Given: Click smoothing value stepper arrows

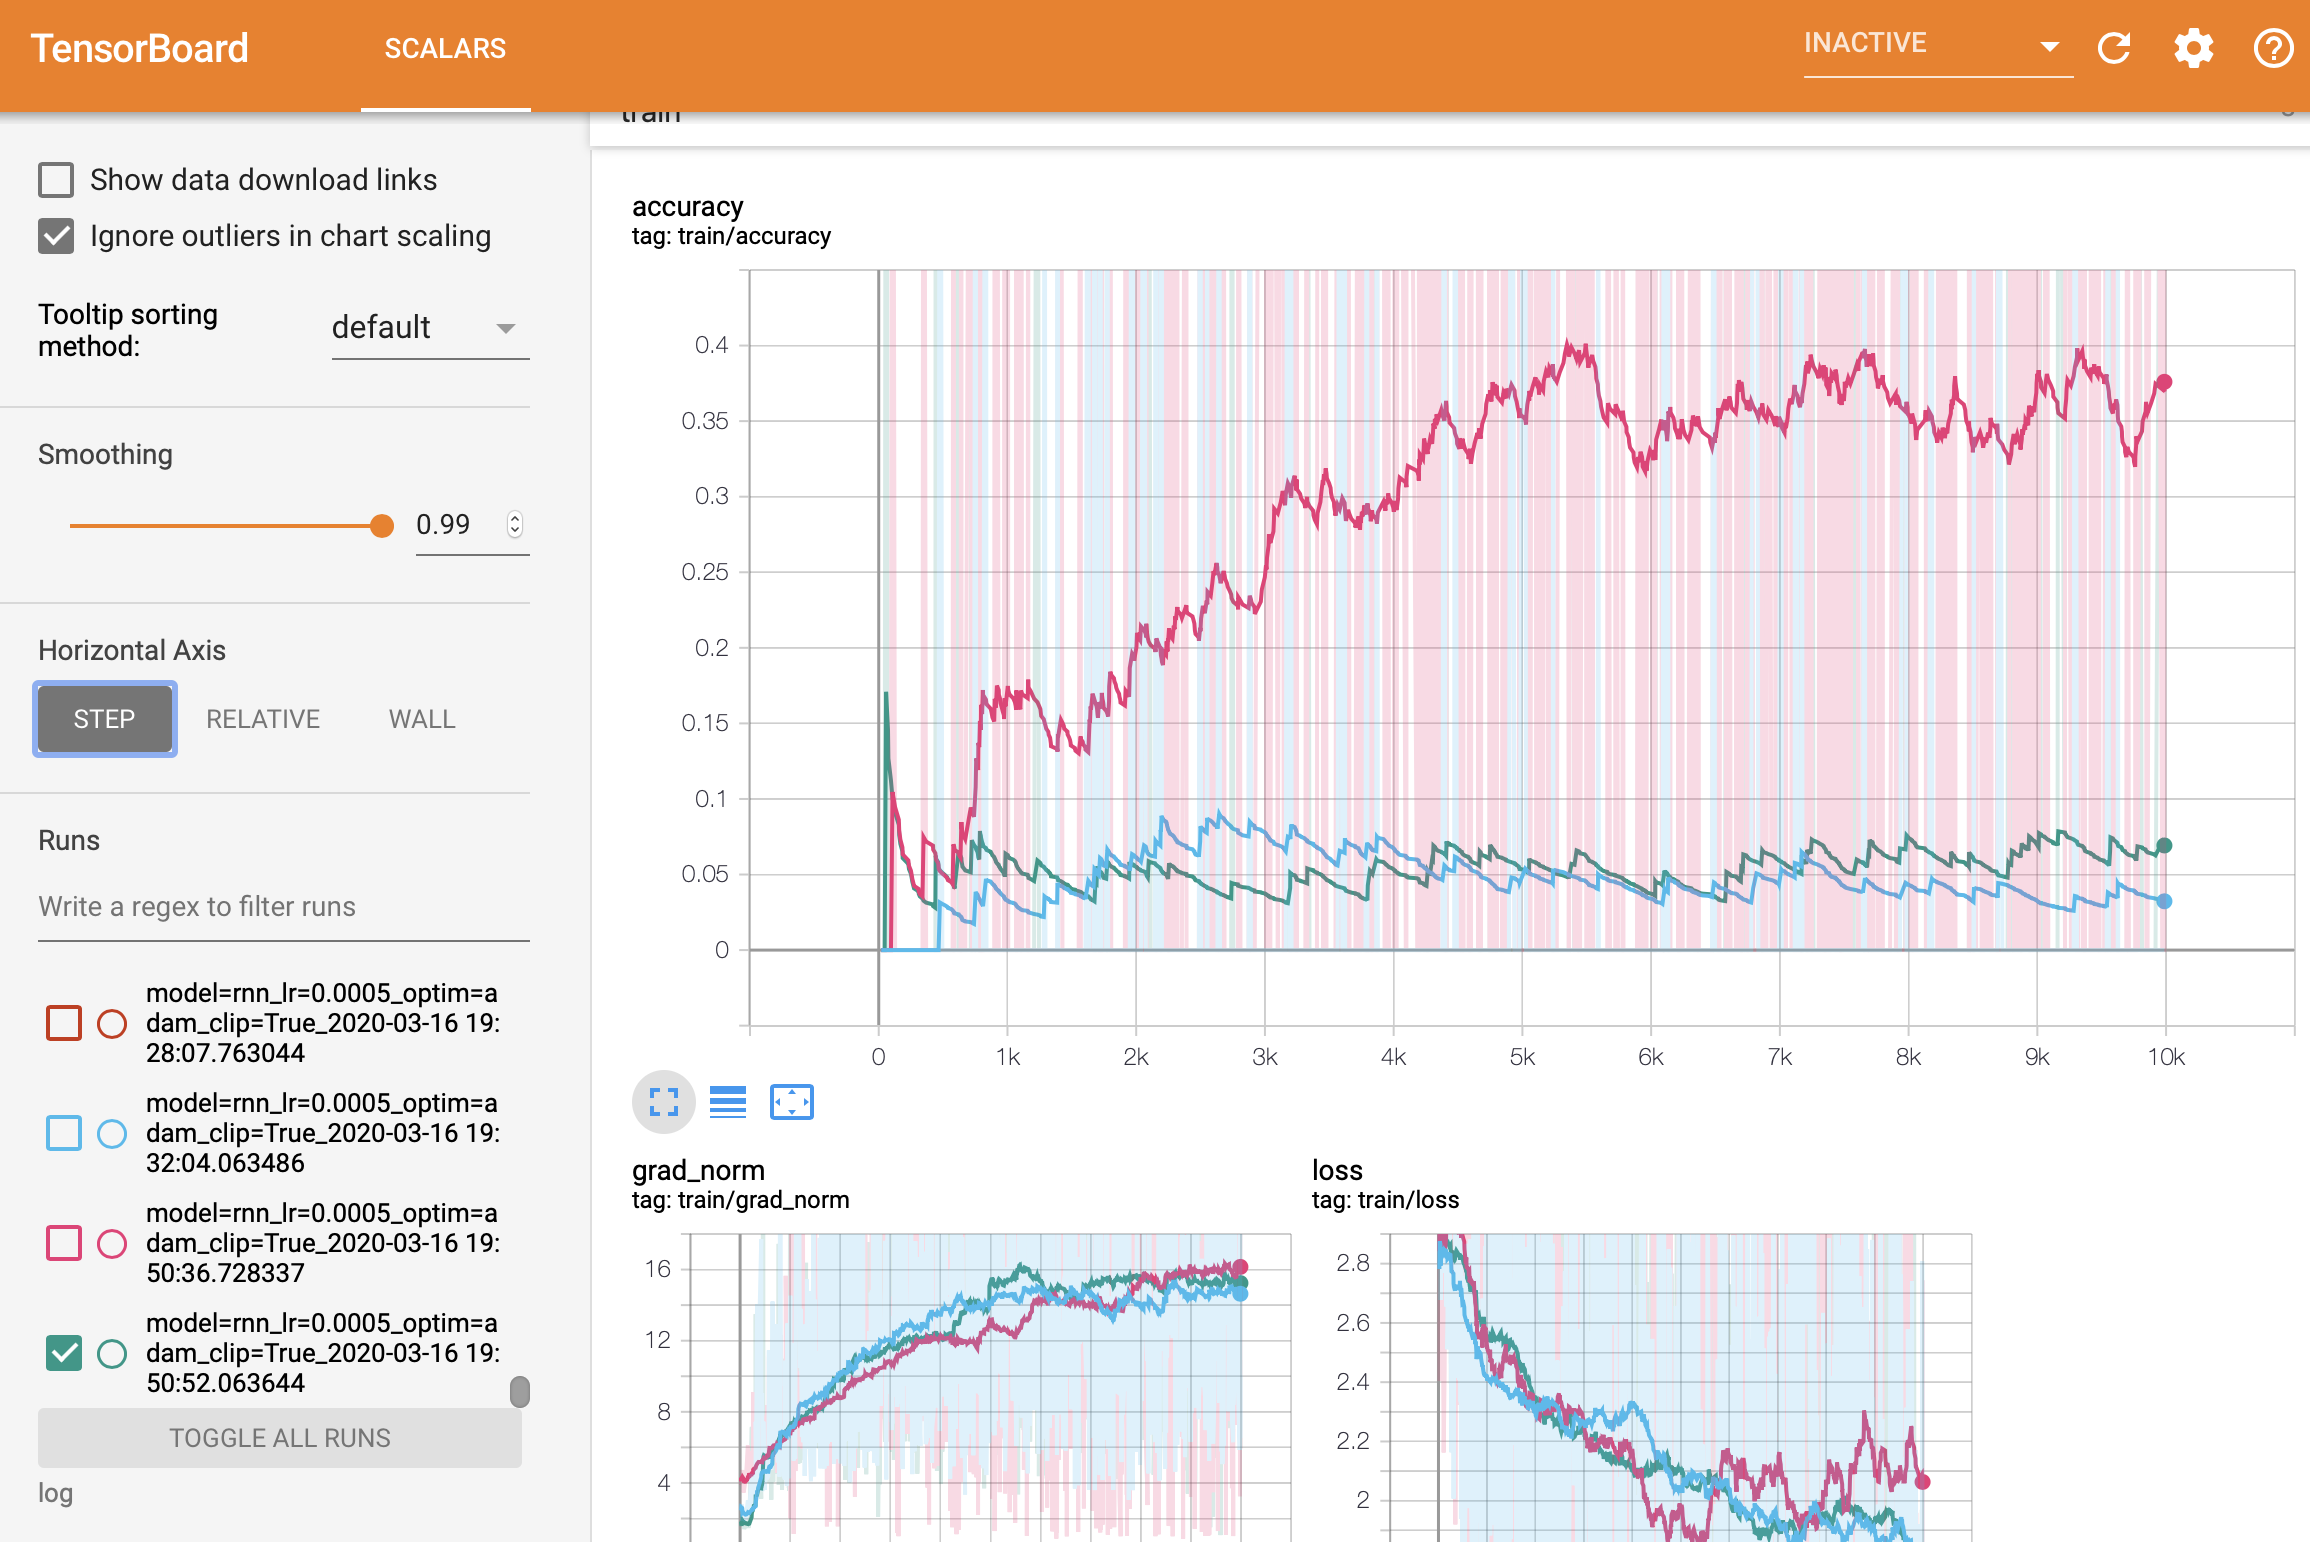Looking at the screenshot, I should (515, 524).
